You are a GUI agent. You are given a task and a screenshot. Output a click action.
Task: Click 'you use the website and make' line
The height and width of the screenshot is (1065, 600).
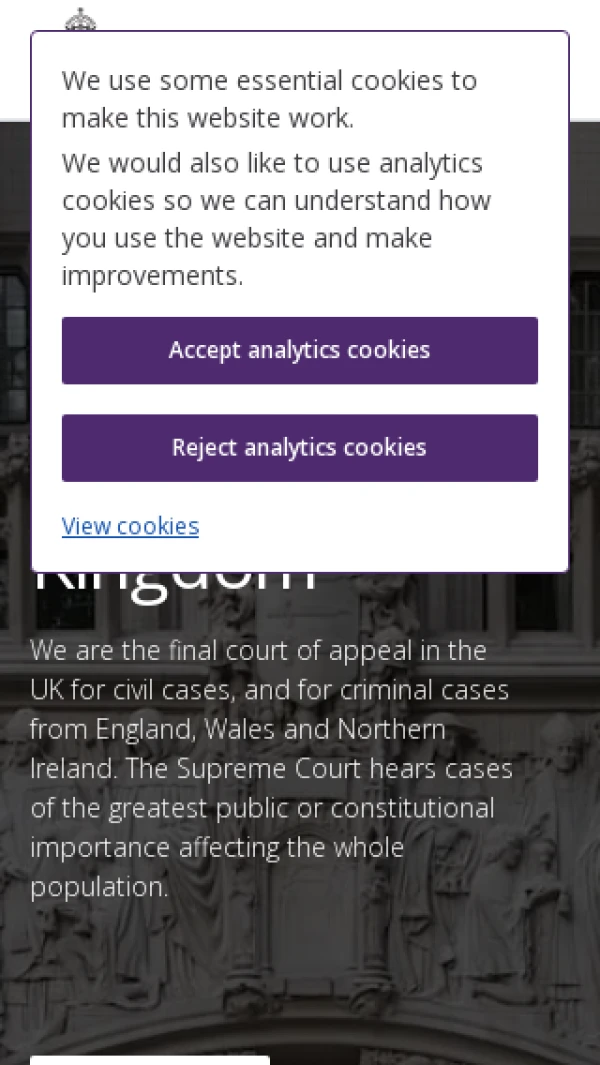(x=246, y=238)
